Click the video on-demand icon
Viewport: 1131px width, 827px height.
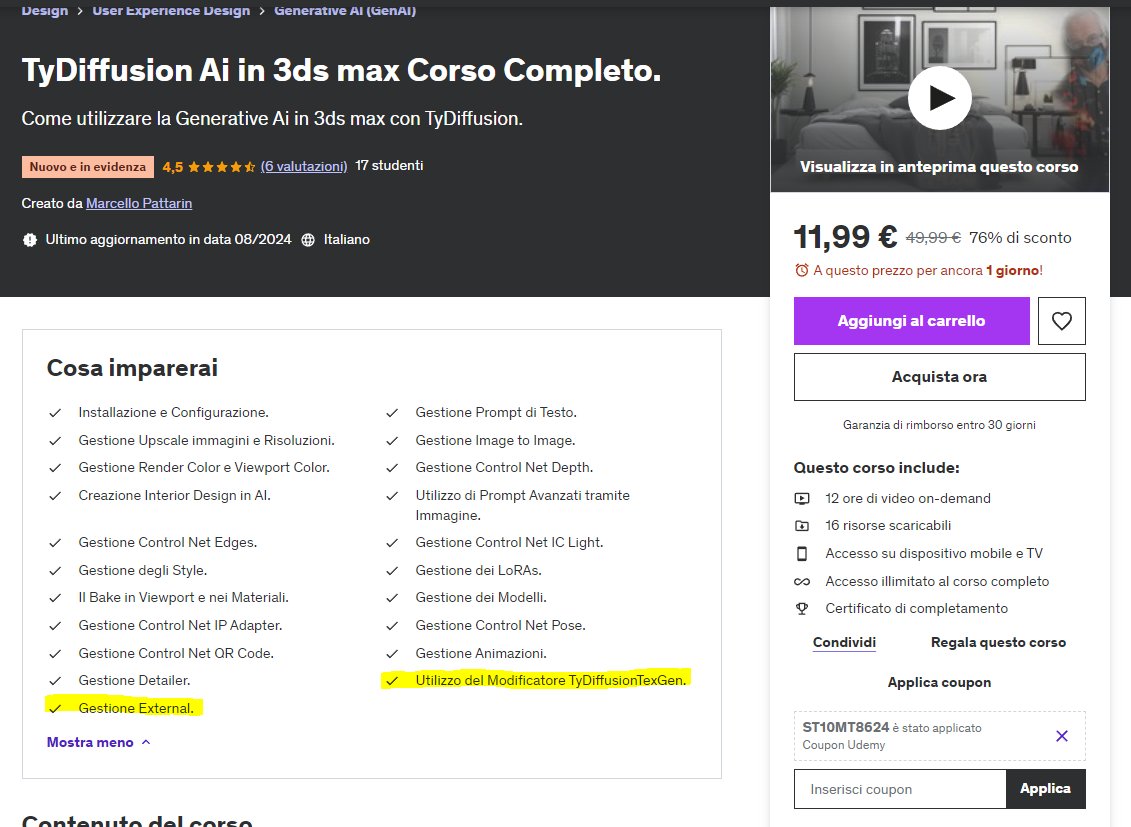pyautogui.click(x=803, y=498)
